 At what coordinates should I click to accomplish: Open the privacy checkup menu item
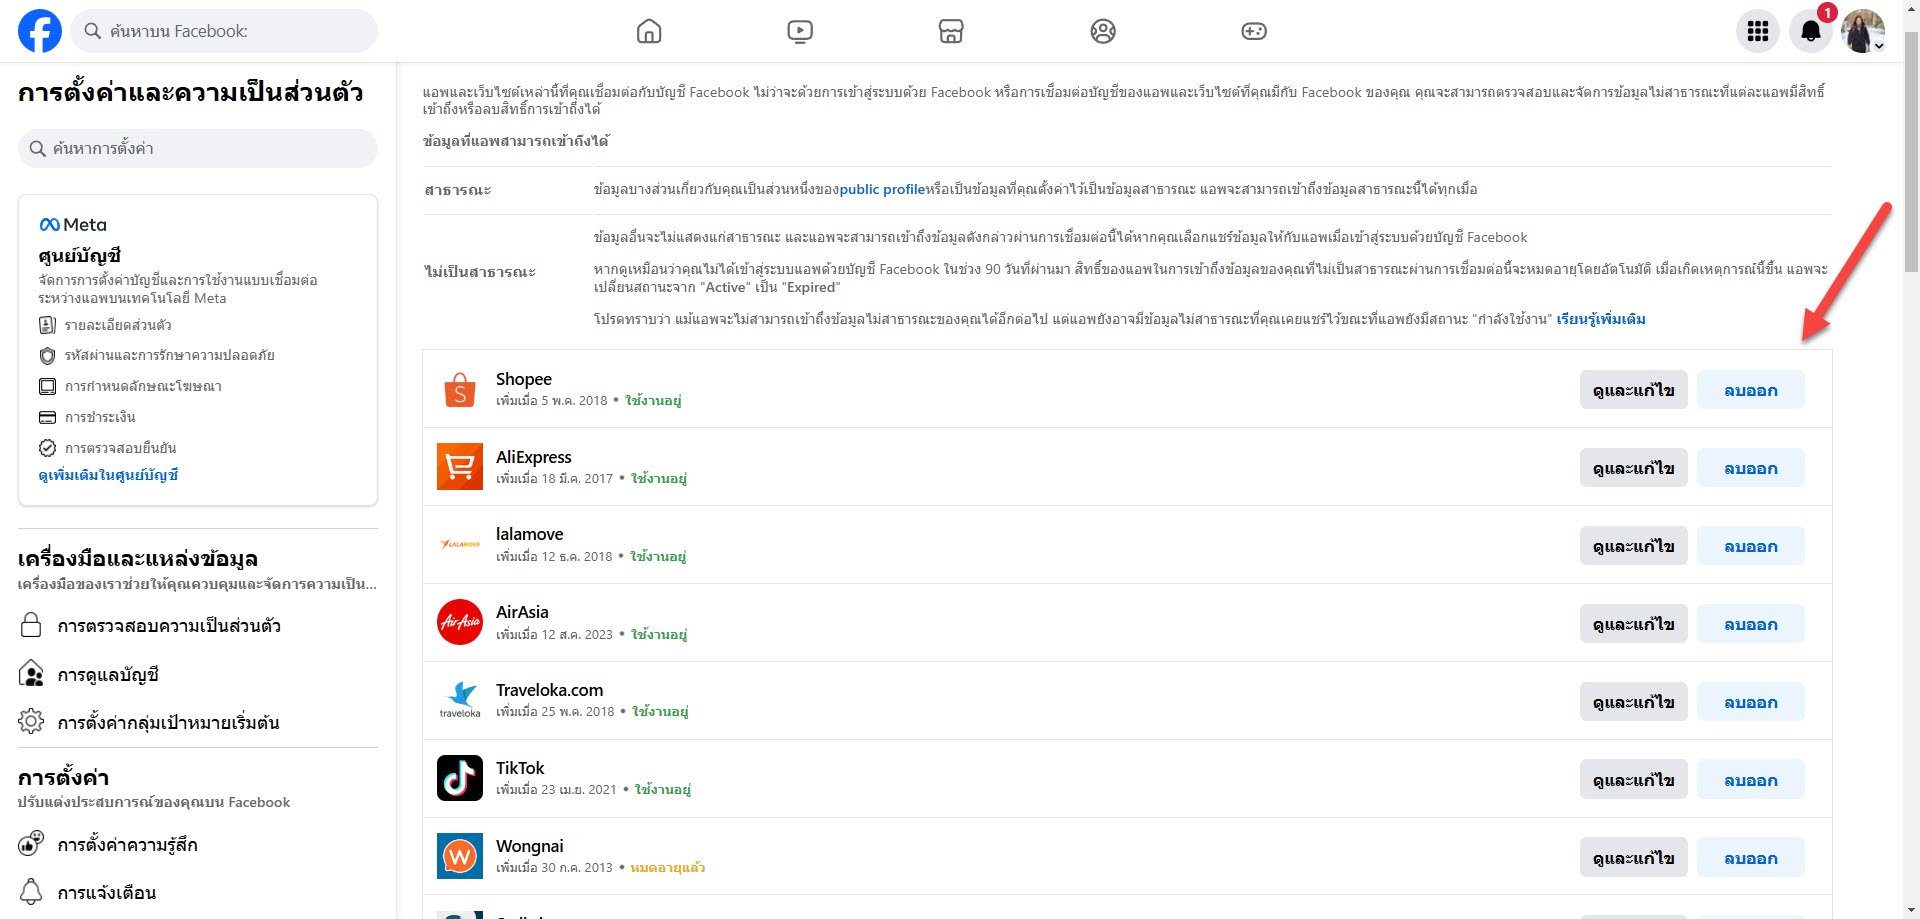pos(168,626)
